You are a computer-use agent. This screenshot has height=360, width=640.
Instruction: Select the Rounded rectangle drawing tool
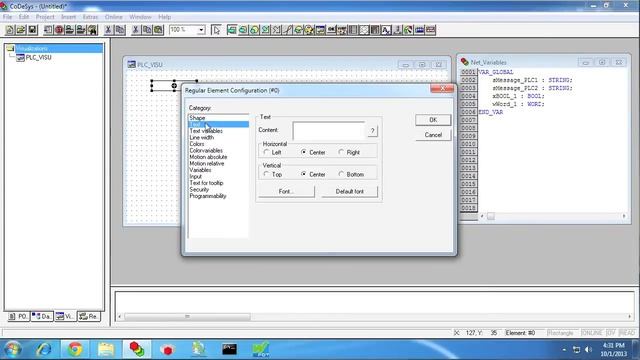tap(243, 30)
